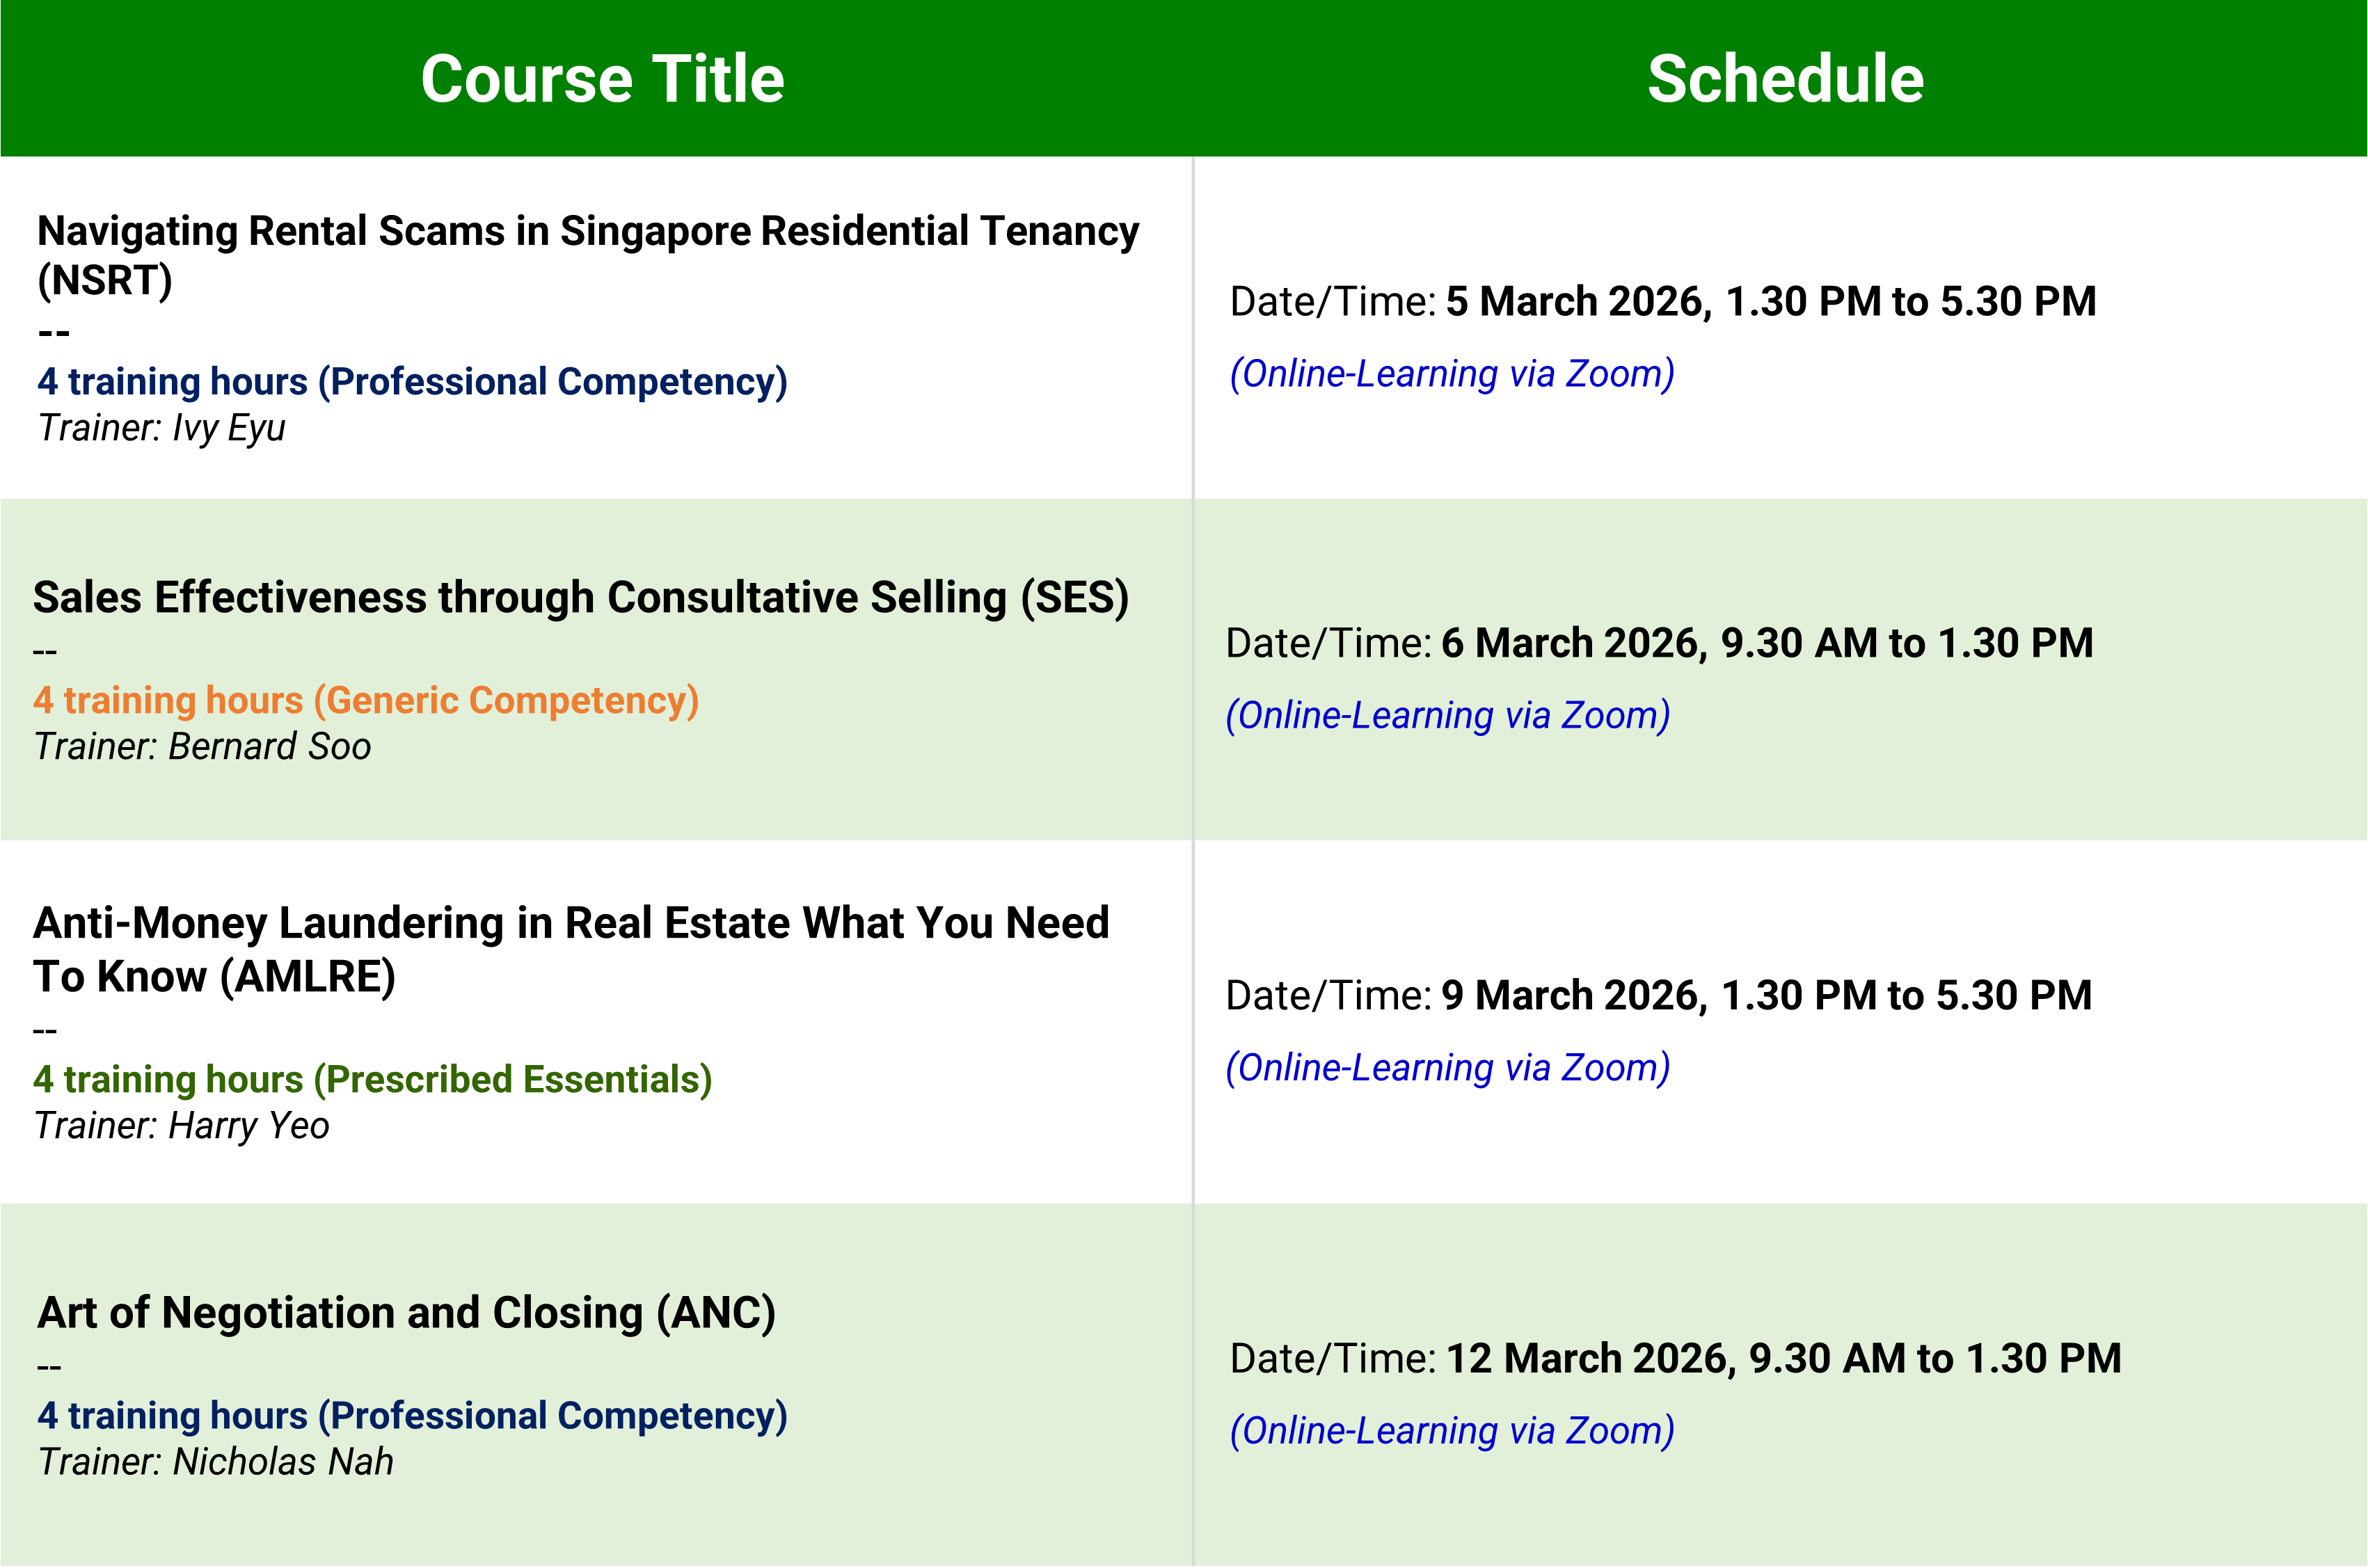Select the Trainer: Bernard Soo text
The height and width of the screenshot is (1568, 2368).
pyautogui.click(x=203, y=747)
